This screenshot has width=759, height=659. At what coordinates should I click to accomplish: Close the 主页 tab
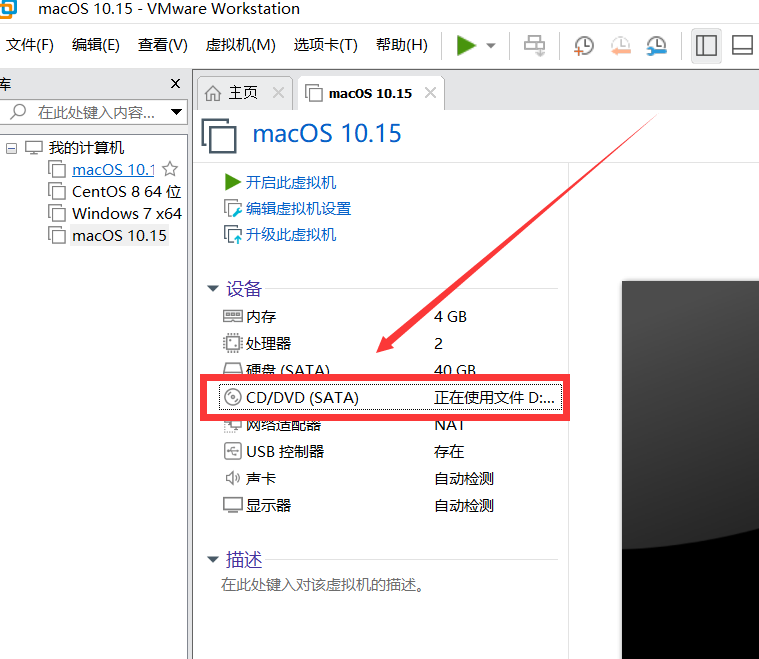[278, 92]
